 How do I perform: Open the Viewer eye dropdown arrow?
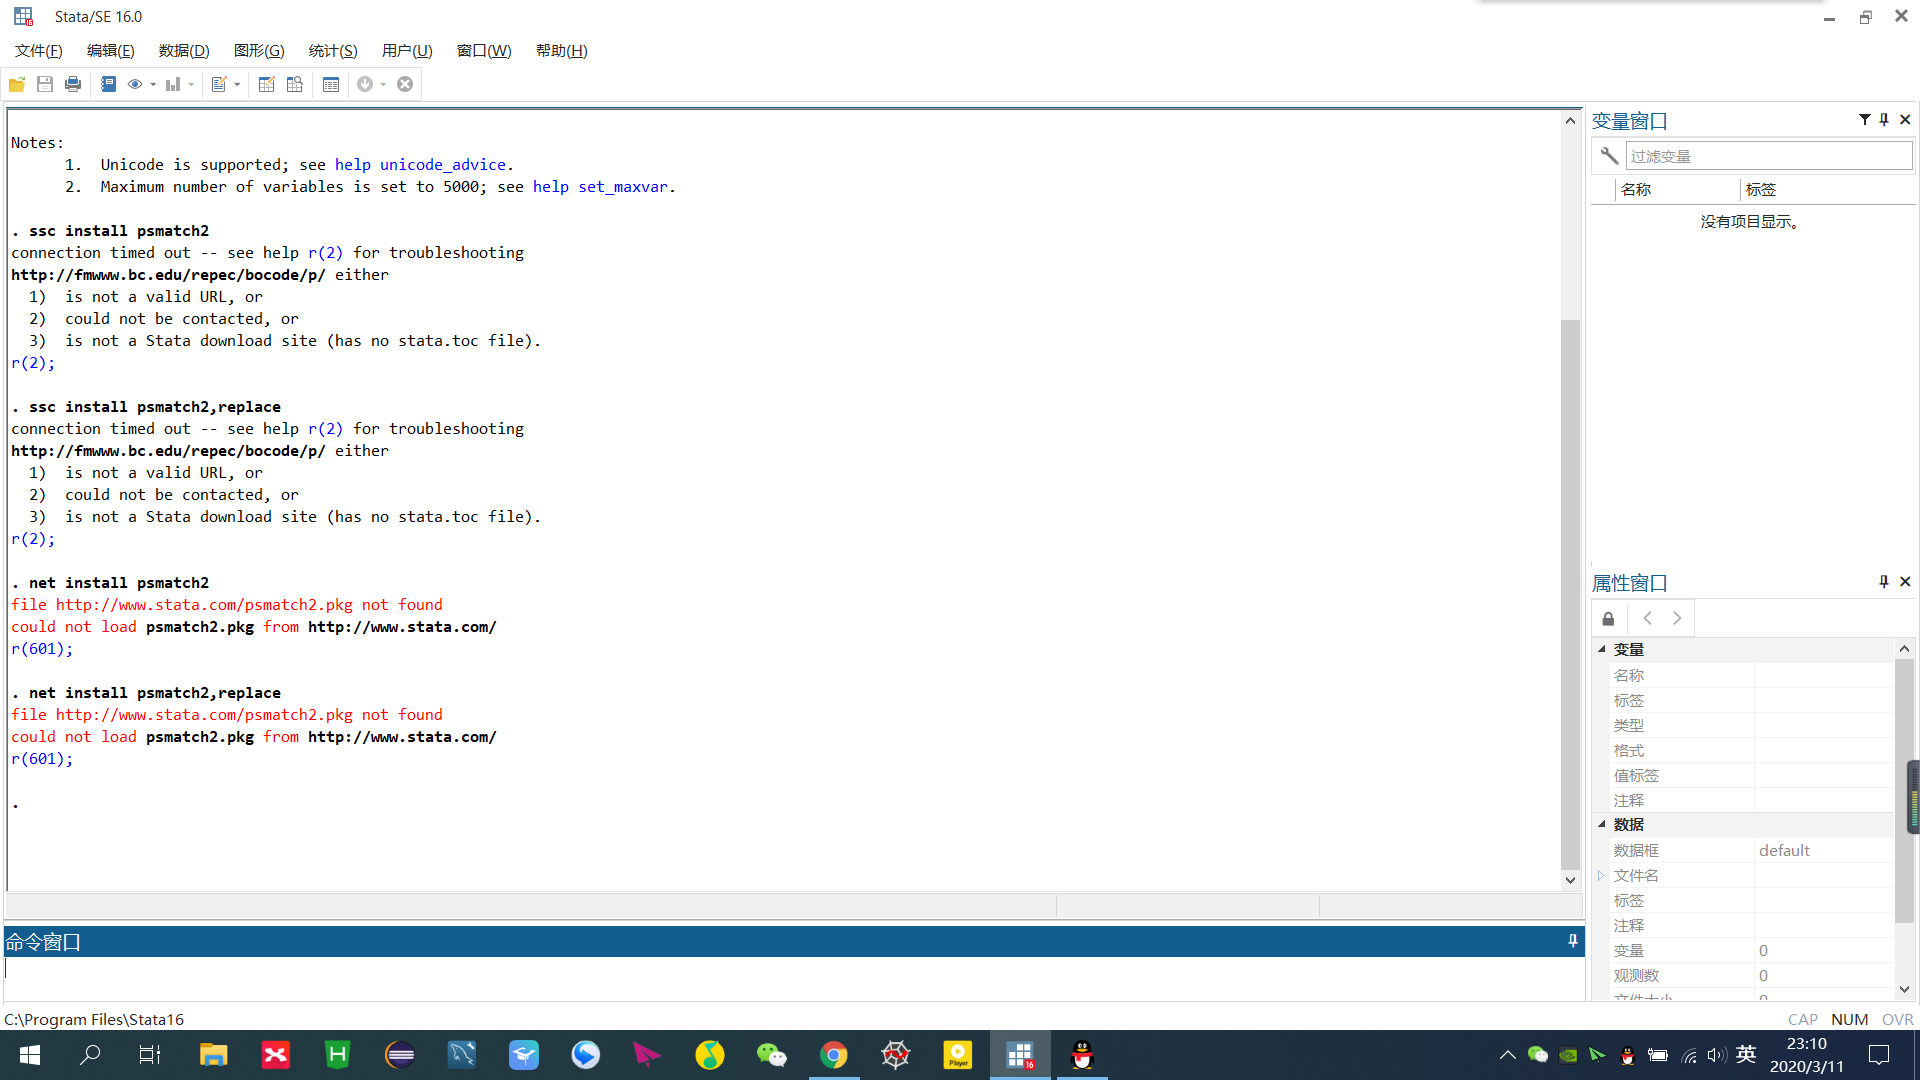[x=153, y=85]
